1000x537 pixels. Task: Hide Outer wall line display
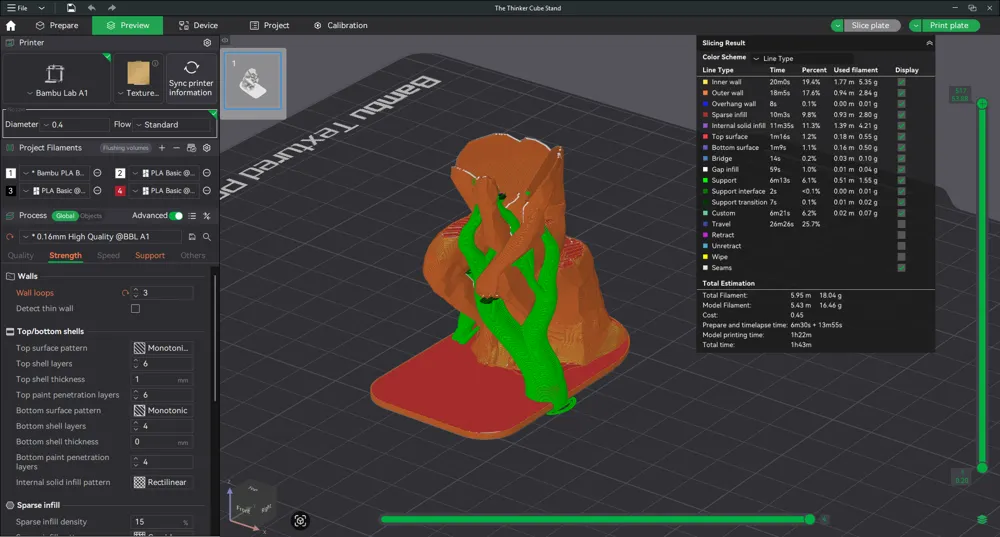point(901,93)
